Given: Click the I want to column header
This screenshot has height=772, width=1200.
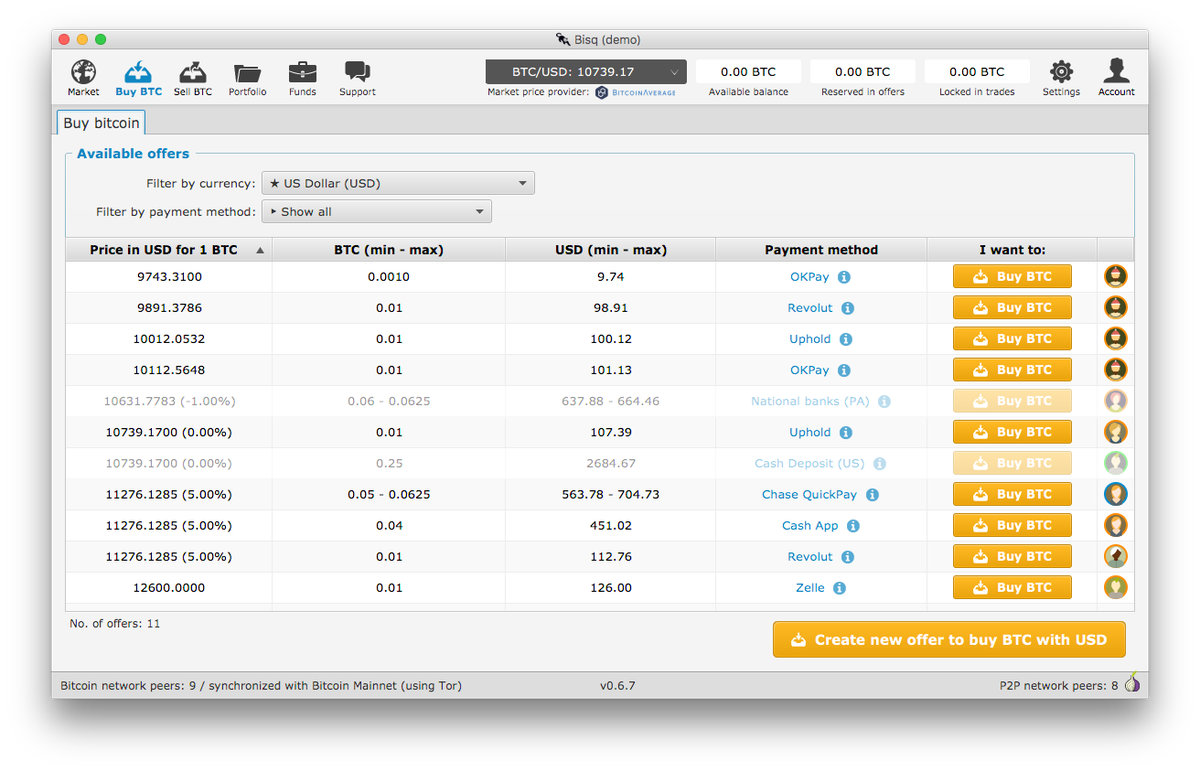Looking at the screenshot, I should [1012, 250].
